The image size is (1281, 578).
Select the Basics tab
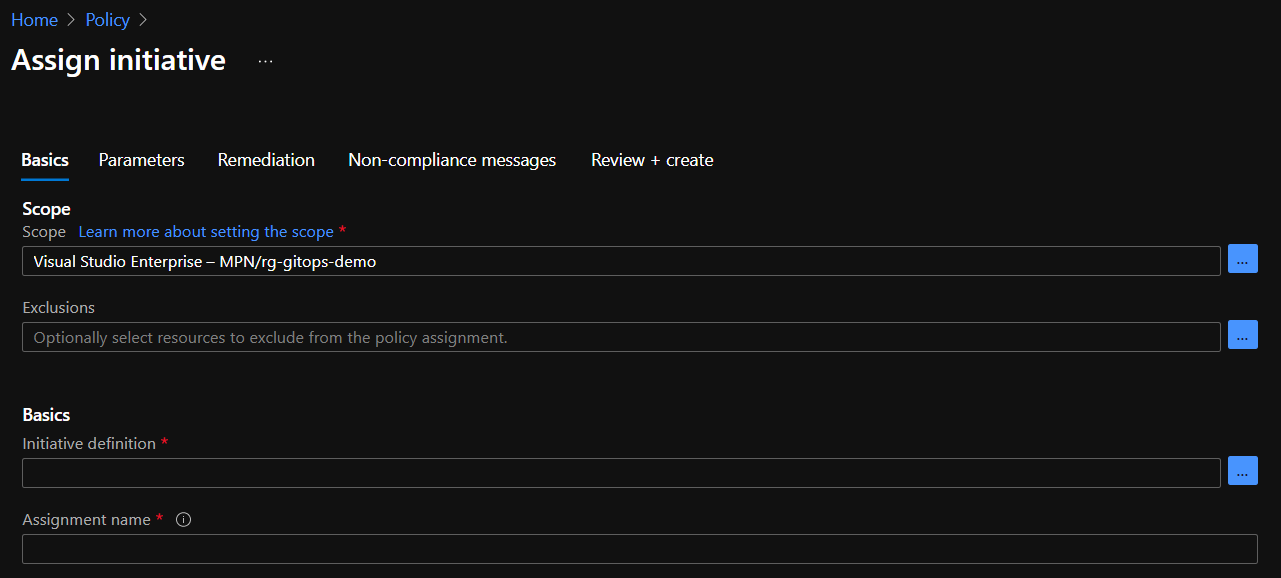(45, 160)
